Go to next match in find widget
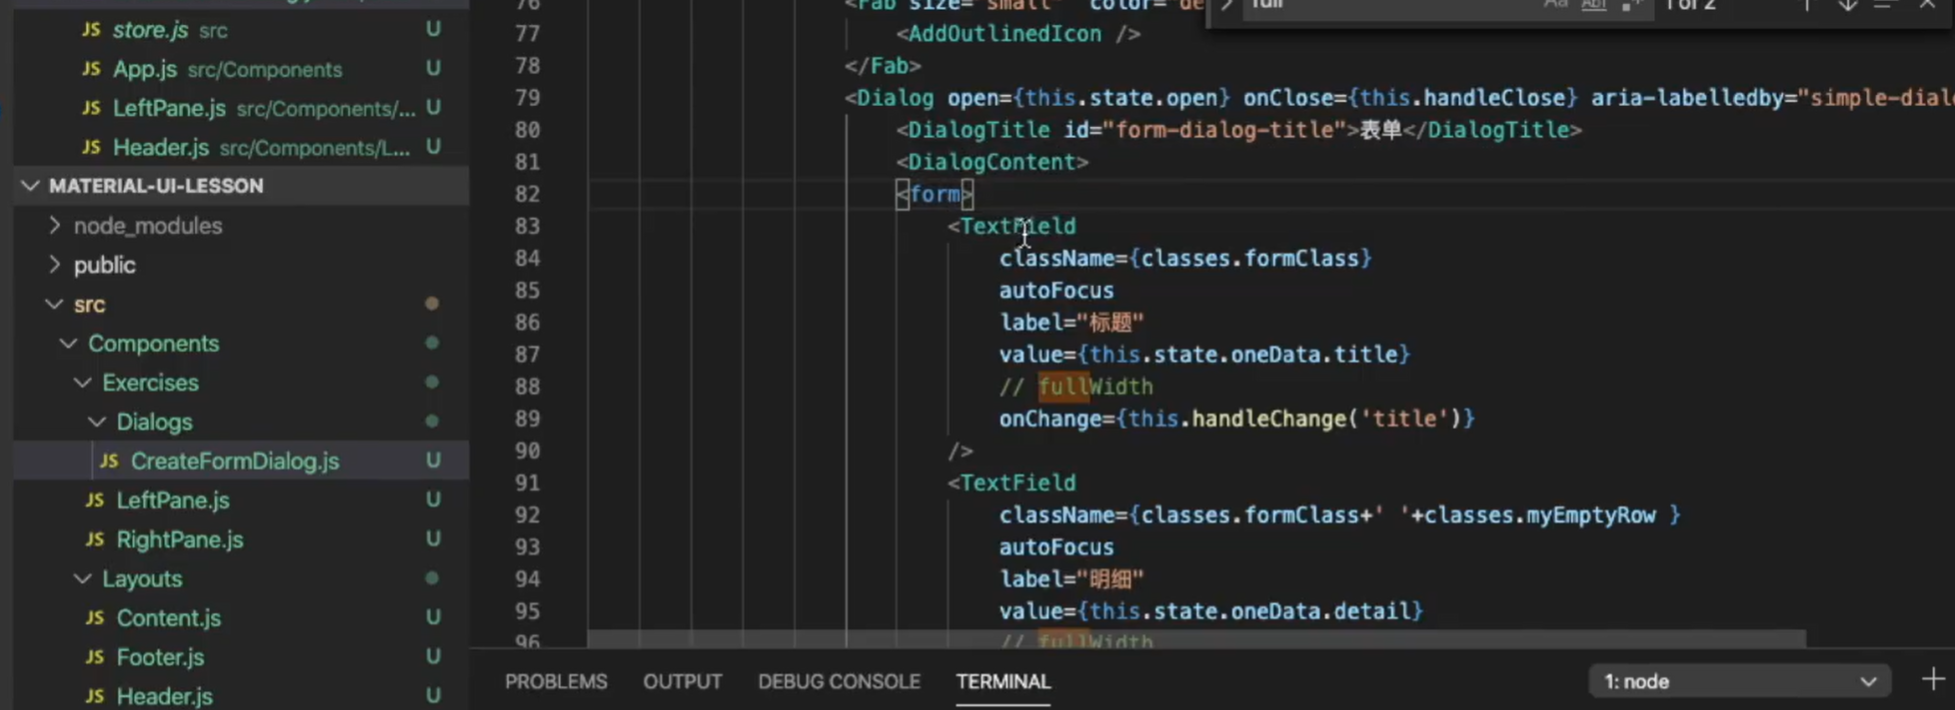The height and width of the screenshot is (710, 1955). tap(1847, 5)
